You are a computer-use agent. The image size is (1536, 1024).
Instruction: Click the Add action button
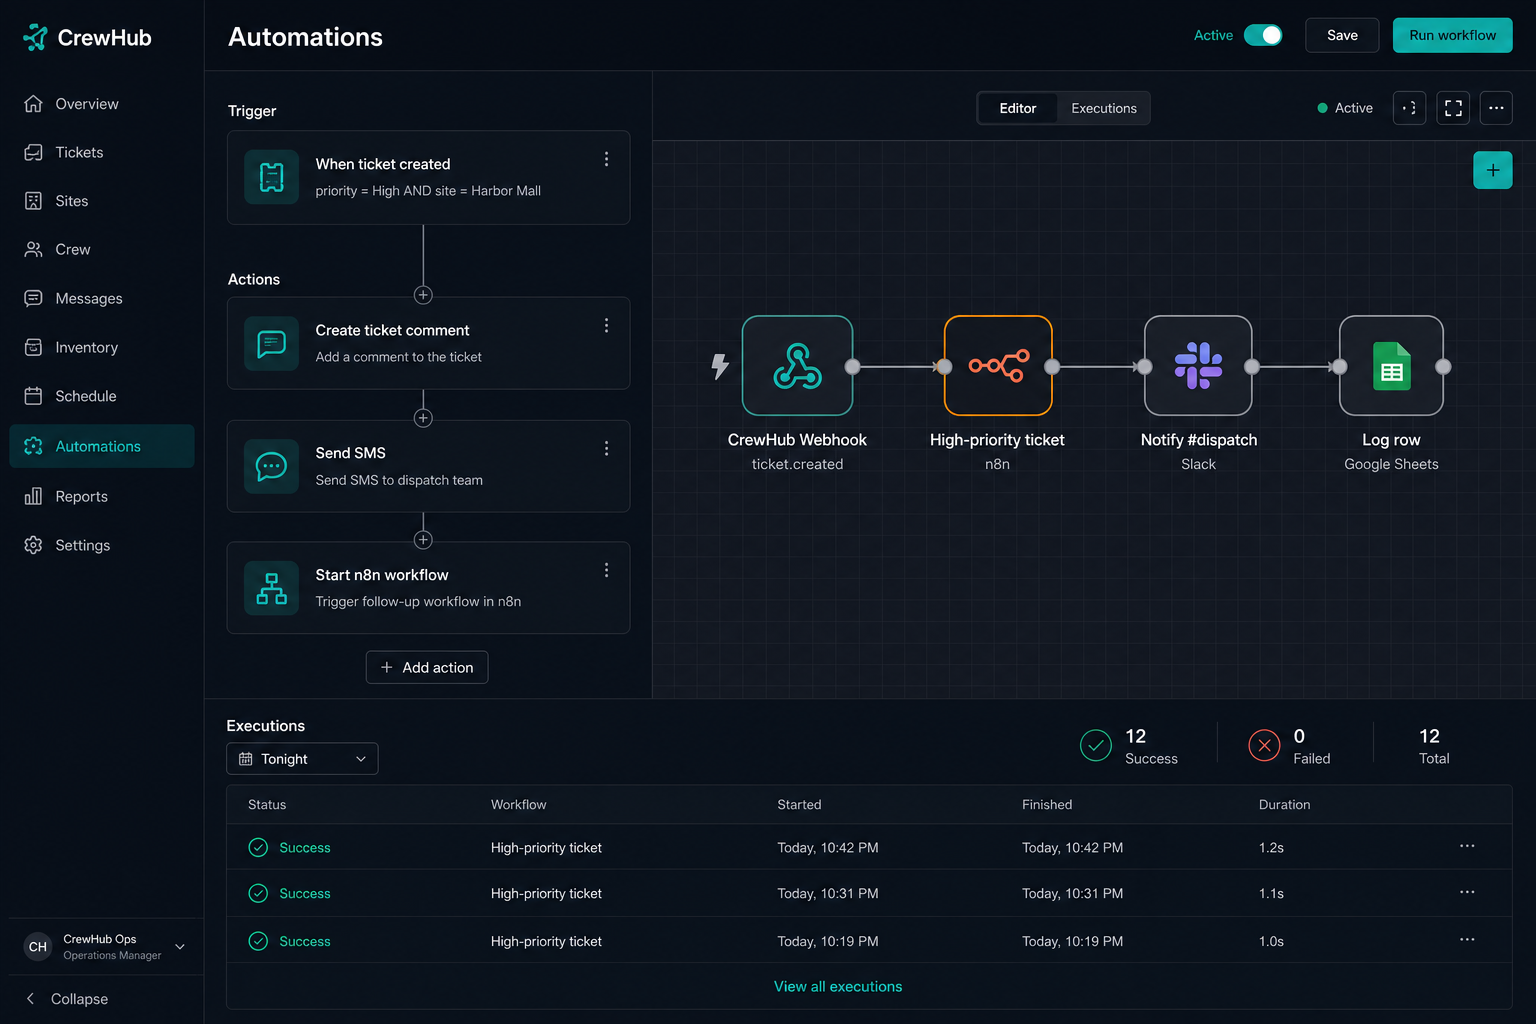coord(427,667)
